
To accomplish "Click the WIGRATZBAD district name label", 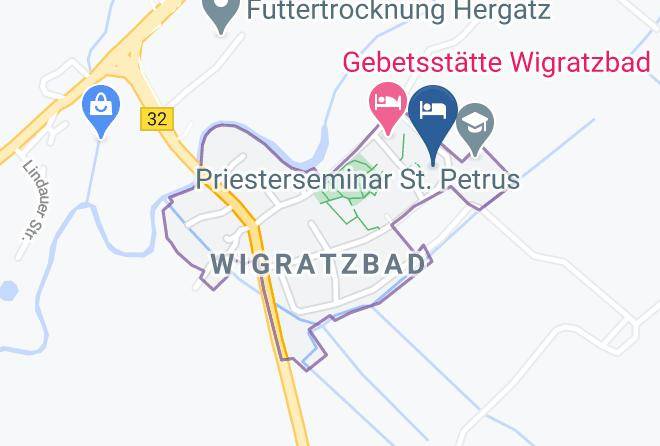I will coord(319,264).
